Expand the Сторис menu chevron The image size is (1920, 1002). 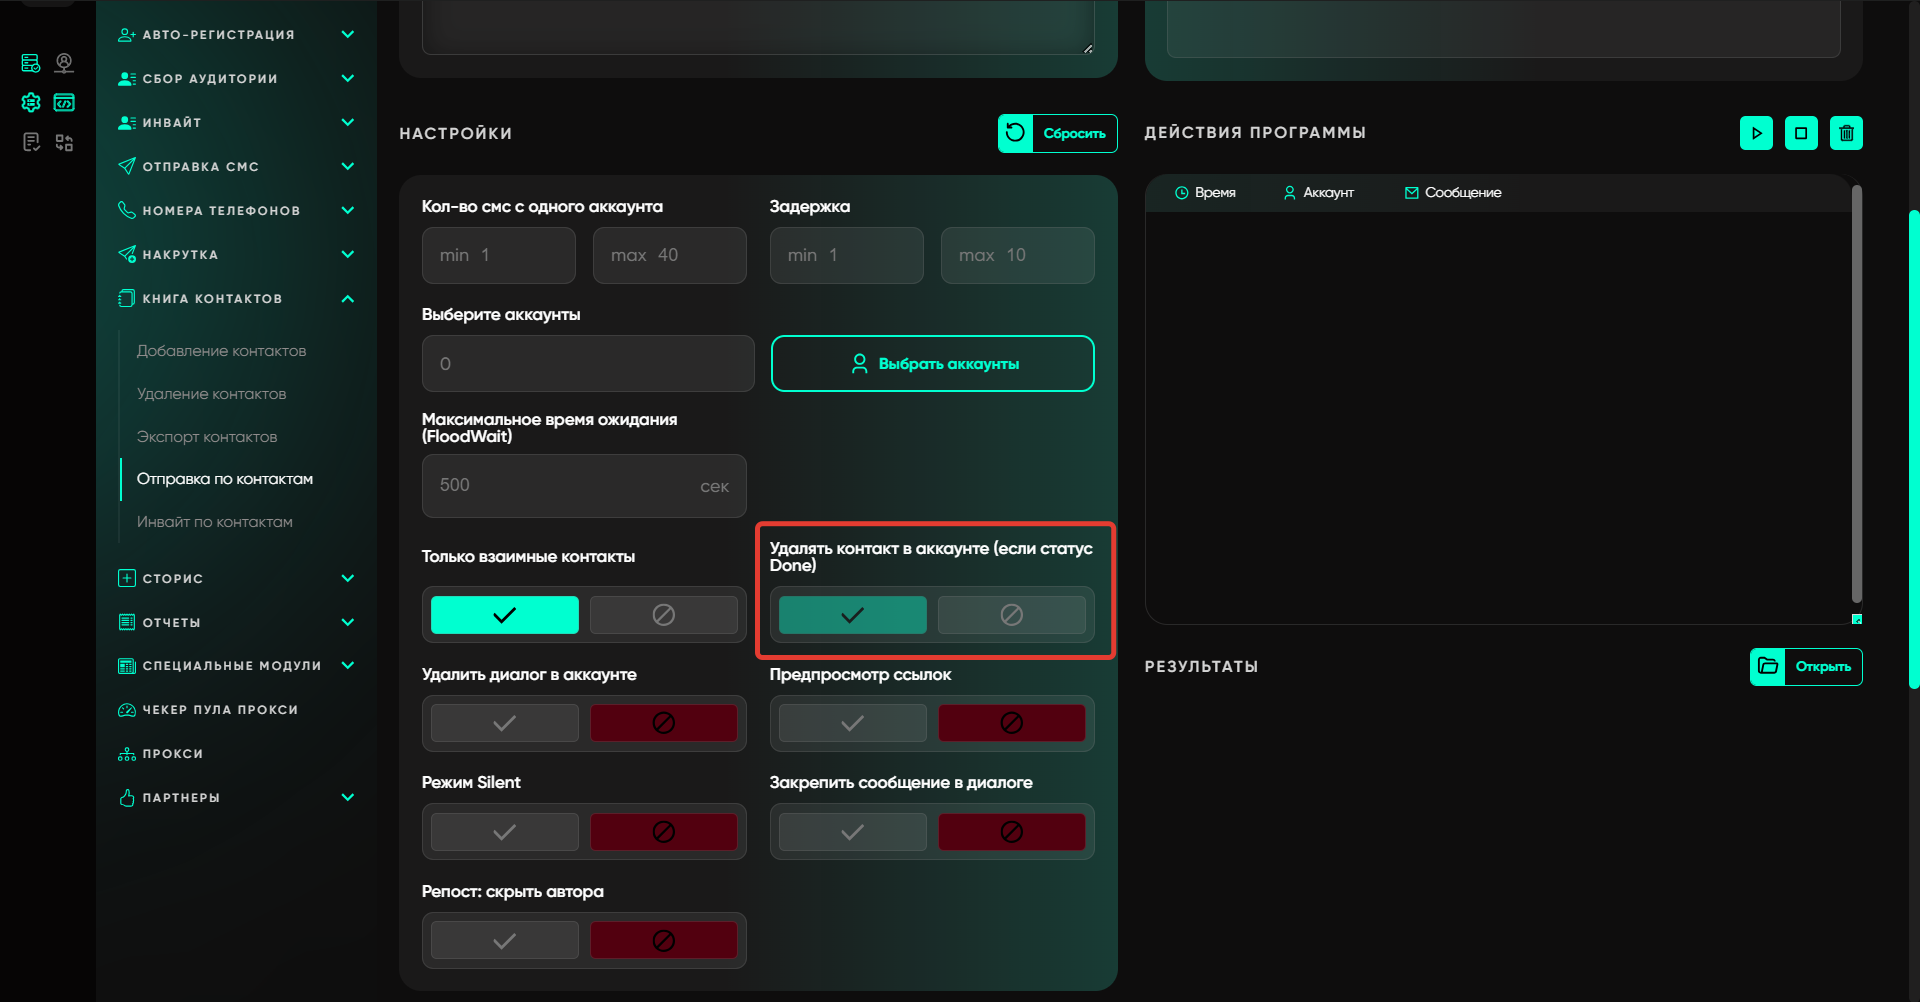click(347, 578)
